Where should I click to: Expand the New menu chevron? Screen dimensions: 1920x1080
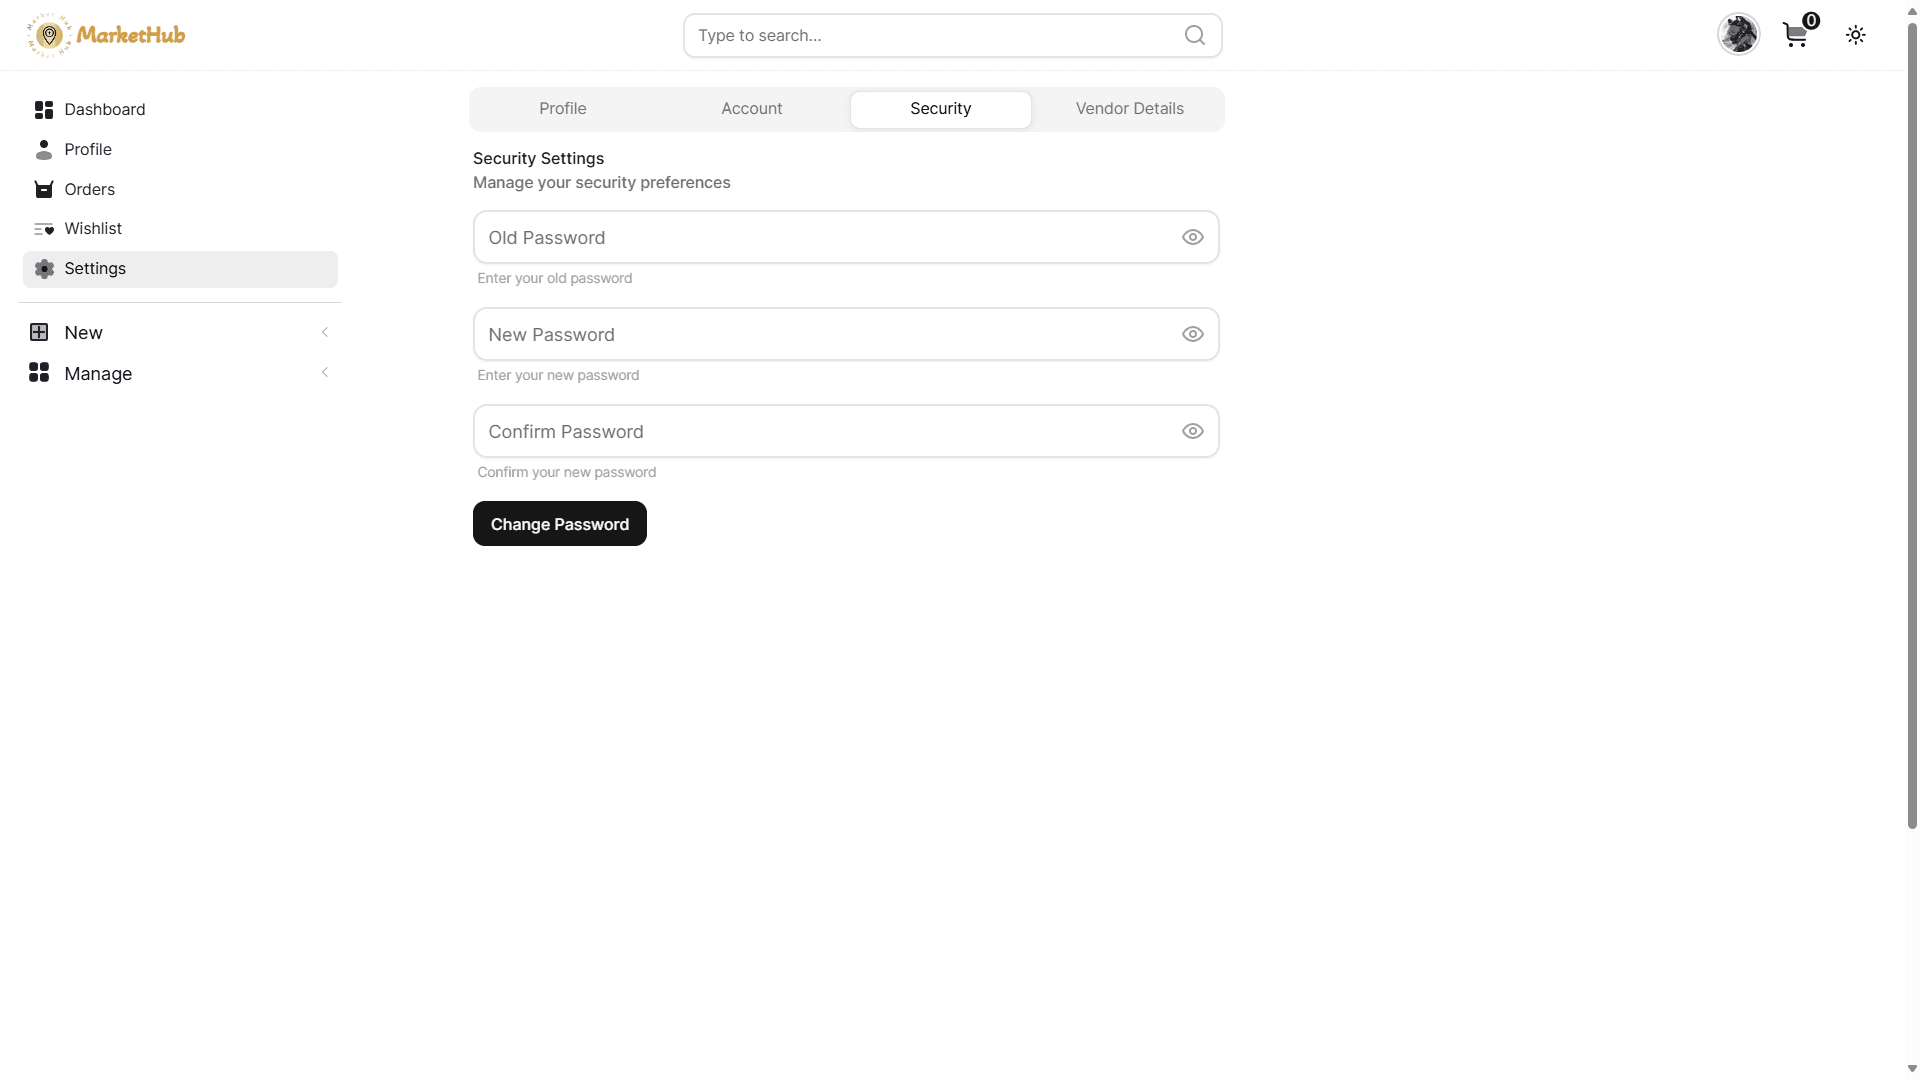click(x=325, y=332)
